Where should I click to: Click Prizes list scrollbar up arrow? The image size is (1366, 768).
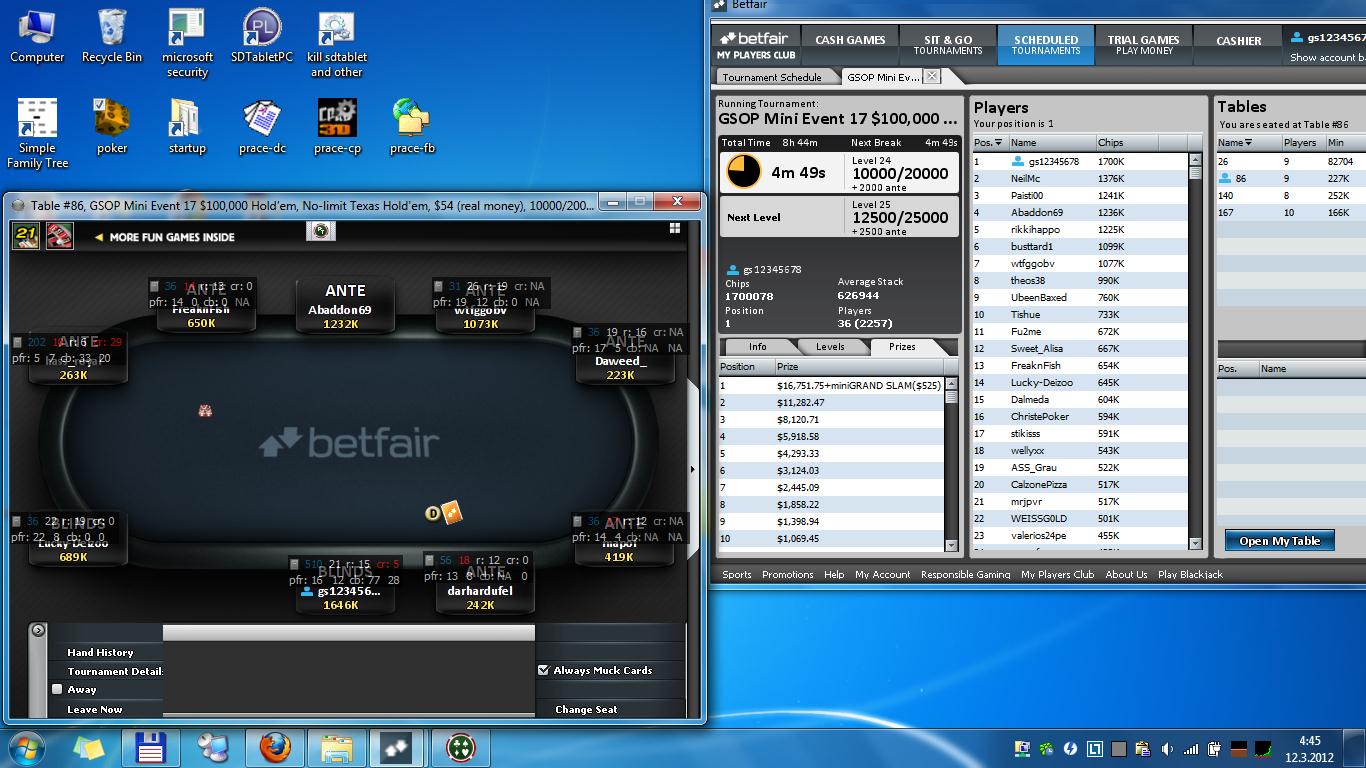[951, 384]
